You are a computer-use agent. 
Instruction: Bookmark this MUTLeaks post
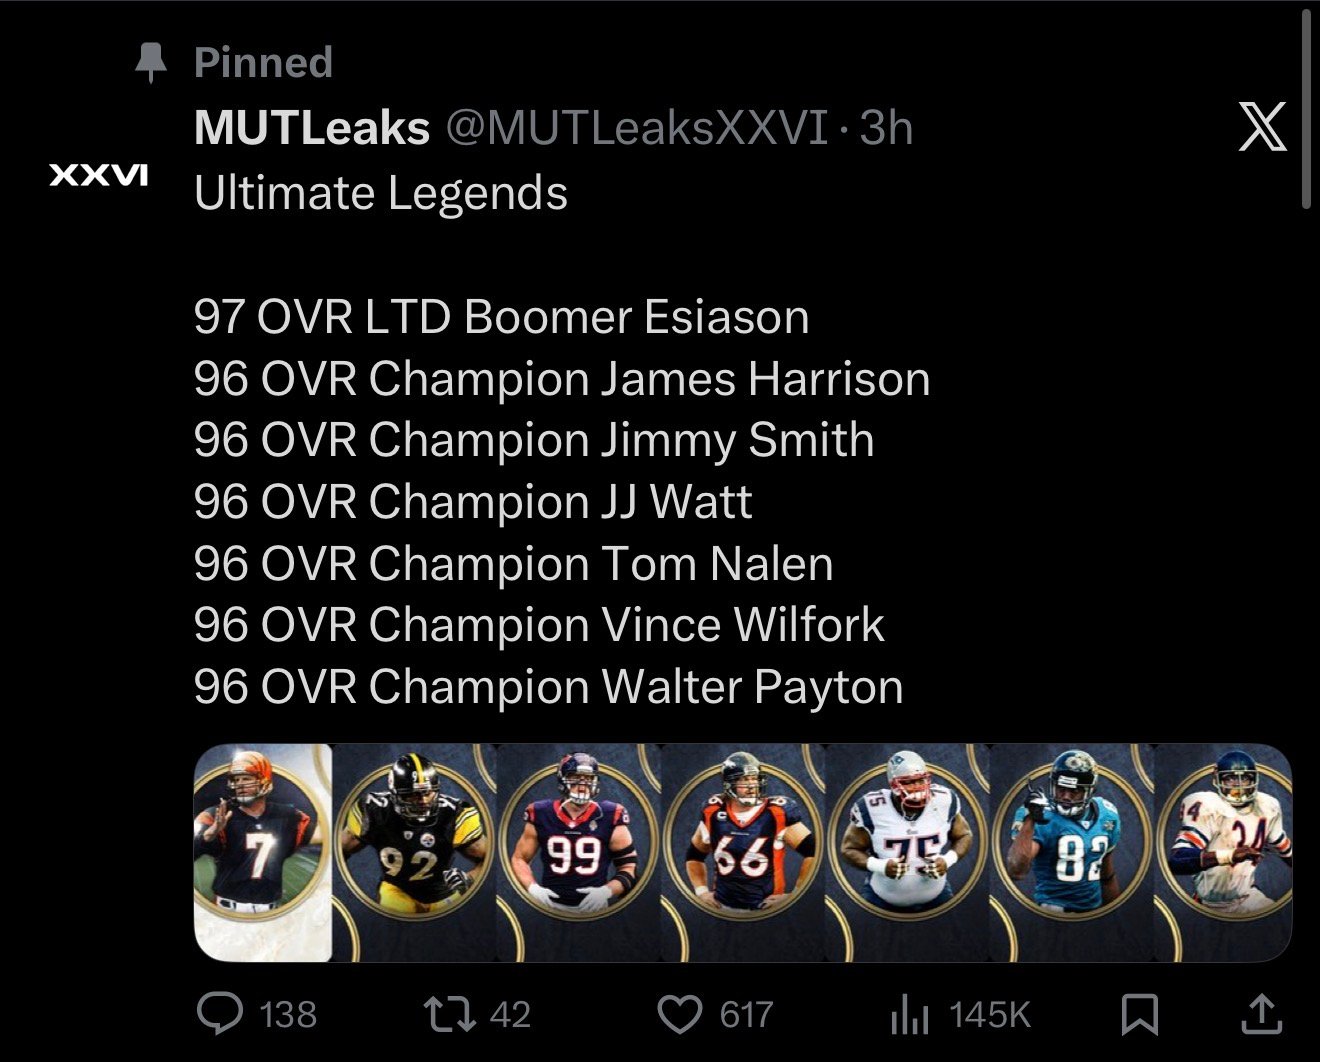click(1140, 1014)
